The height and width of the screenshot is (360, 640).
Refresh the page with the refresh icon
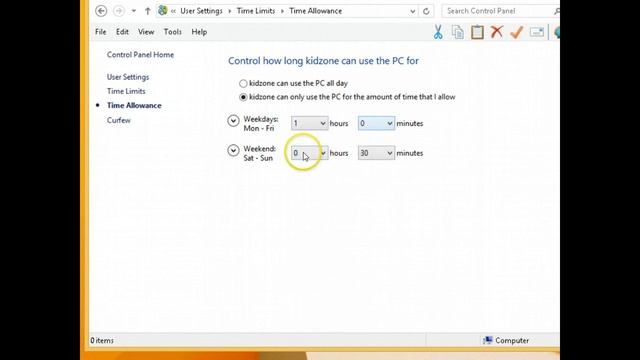(426, 11)
